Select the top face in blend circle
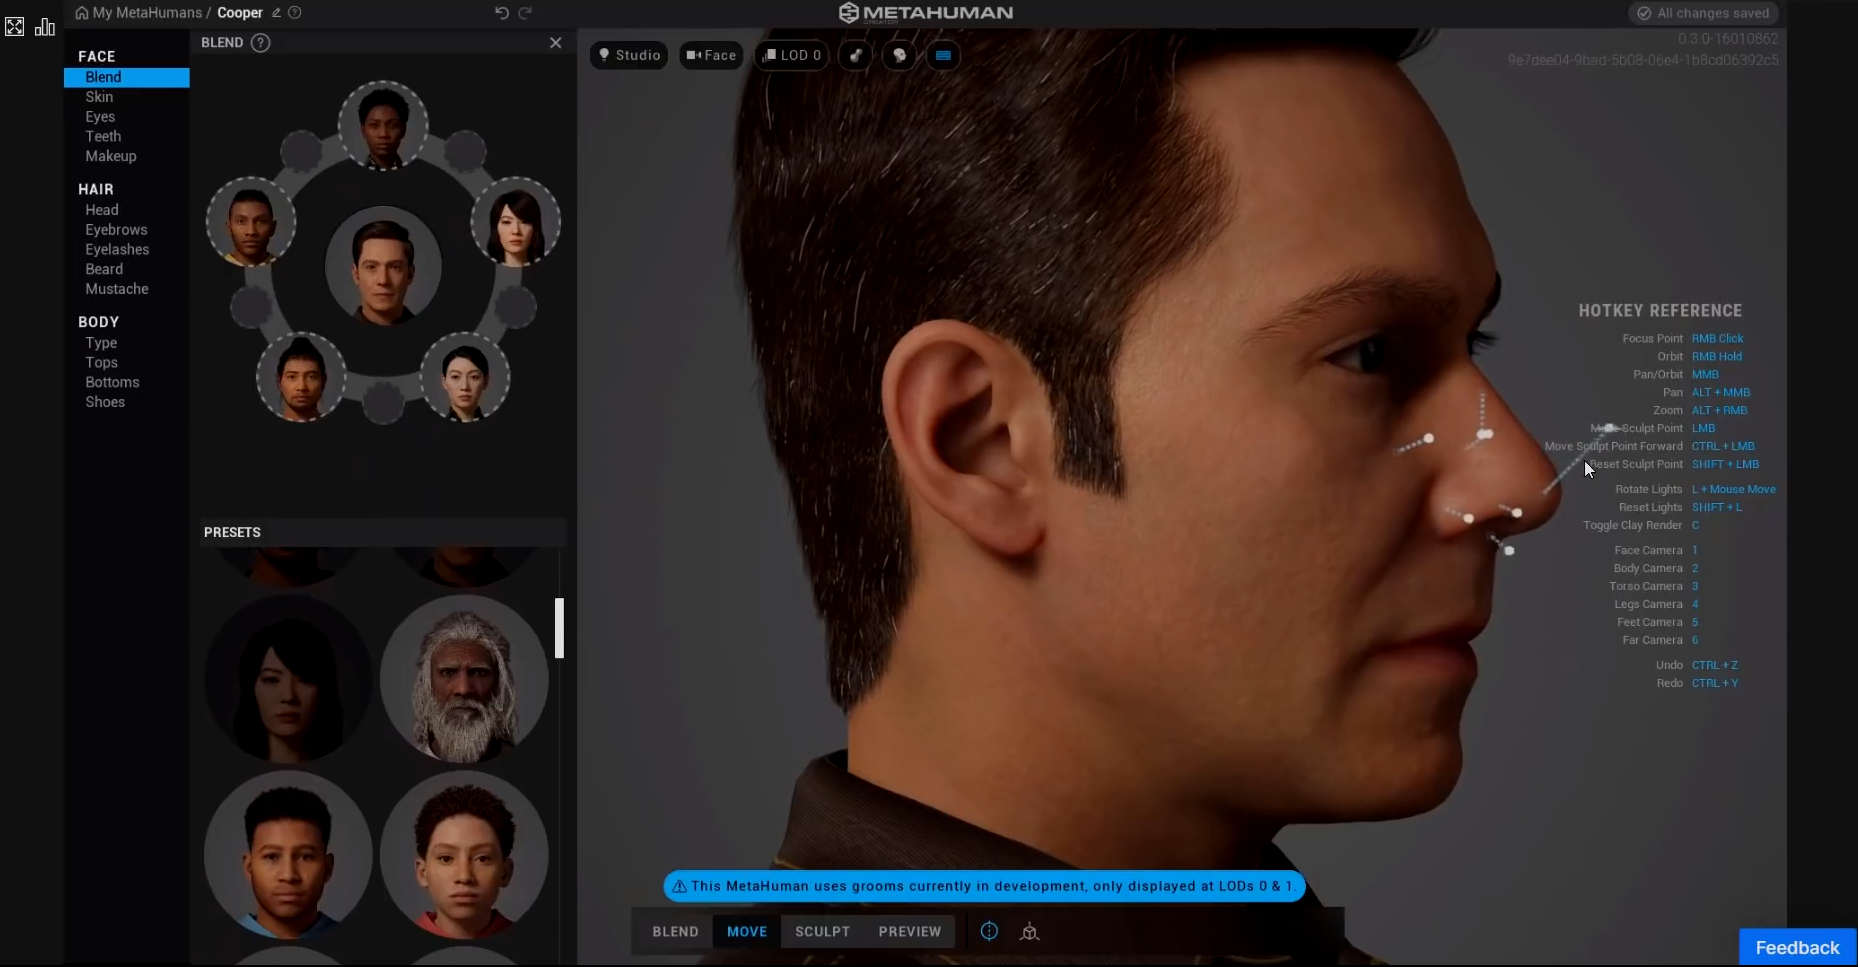The width and height of the screenshot is (1858, 967). (x=383, y=126)
